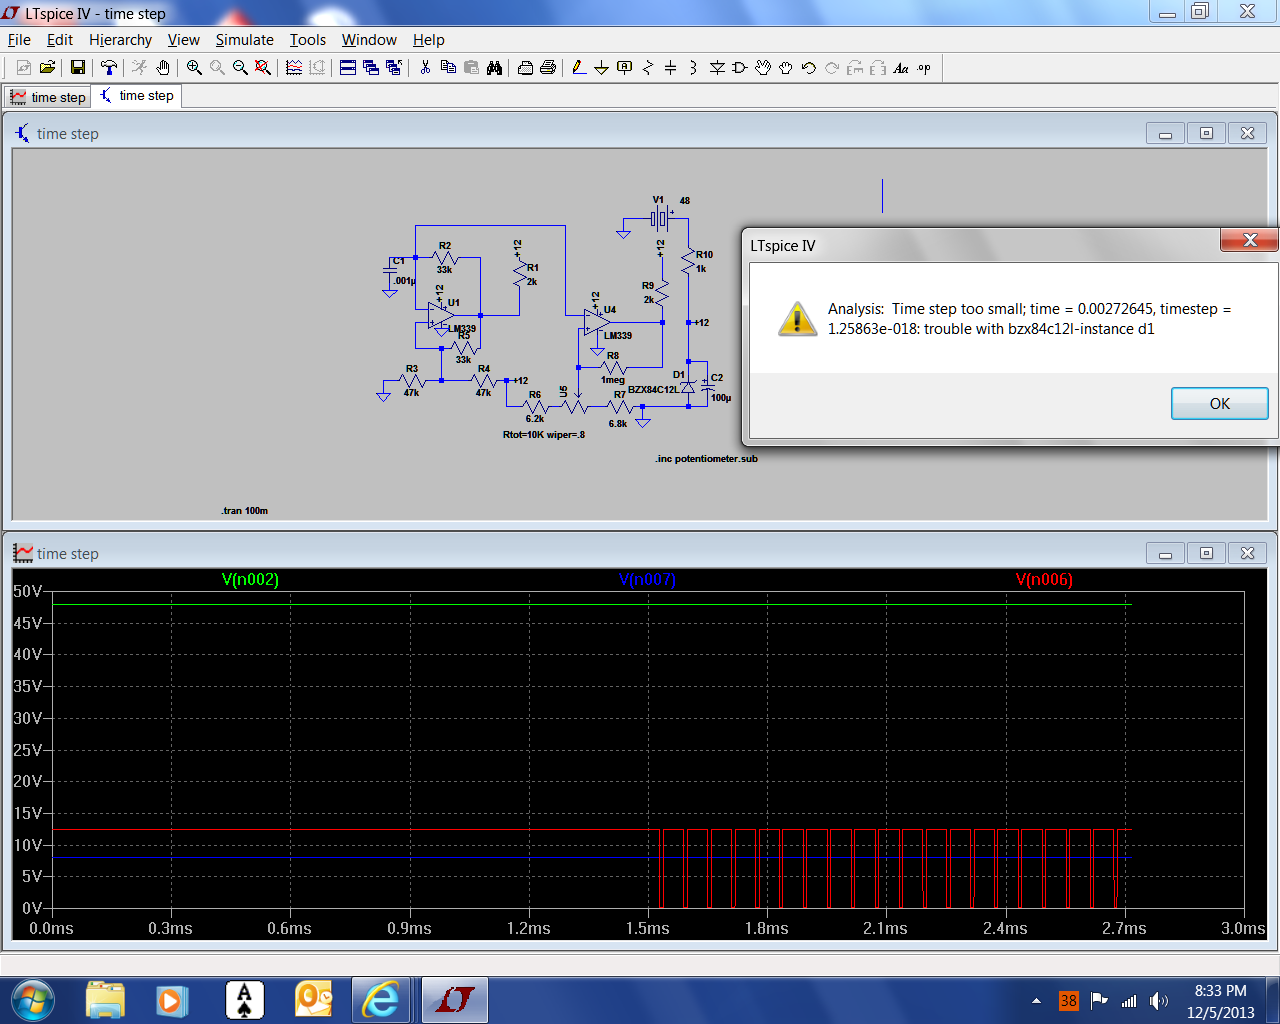Click OK in the LTspice IV dialog
The width and height of the screenshot is (1280, 1024).
point(1220,404)
